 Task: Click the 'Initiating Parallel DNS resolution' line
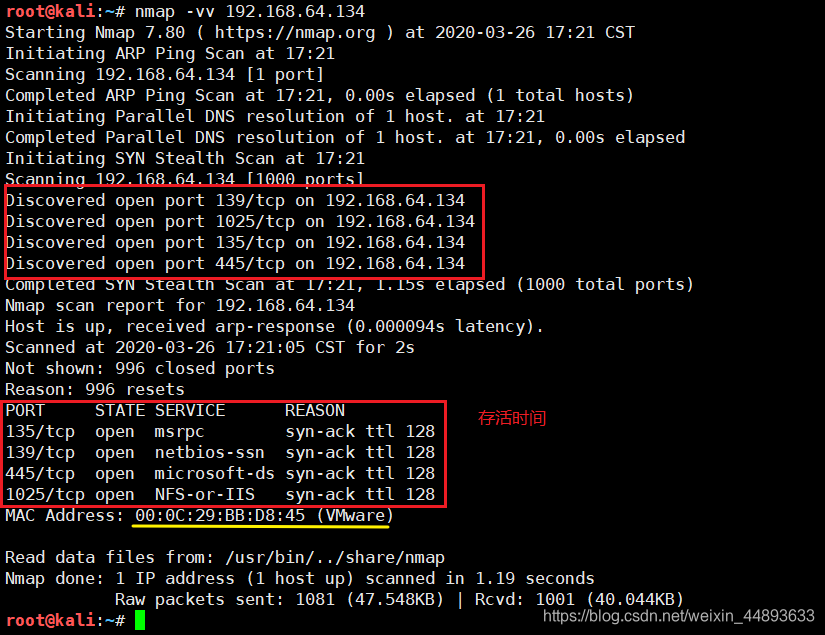tap(275, 117)
